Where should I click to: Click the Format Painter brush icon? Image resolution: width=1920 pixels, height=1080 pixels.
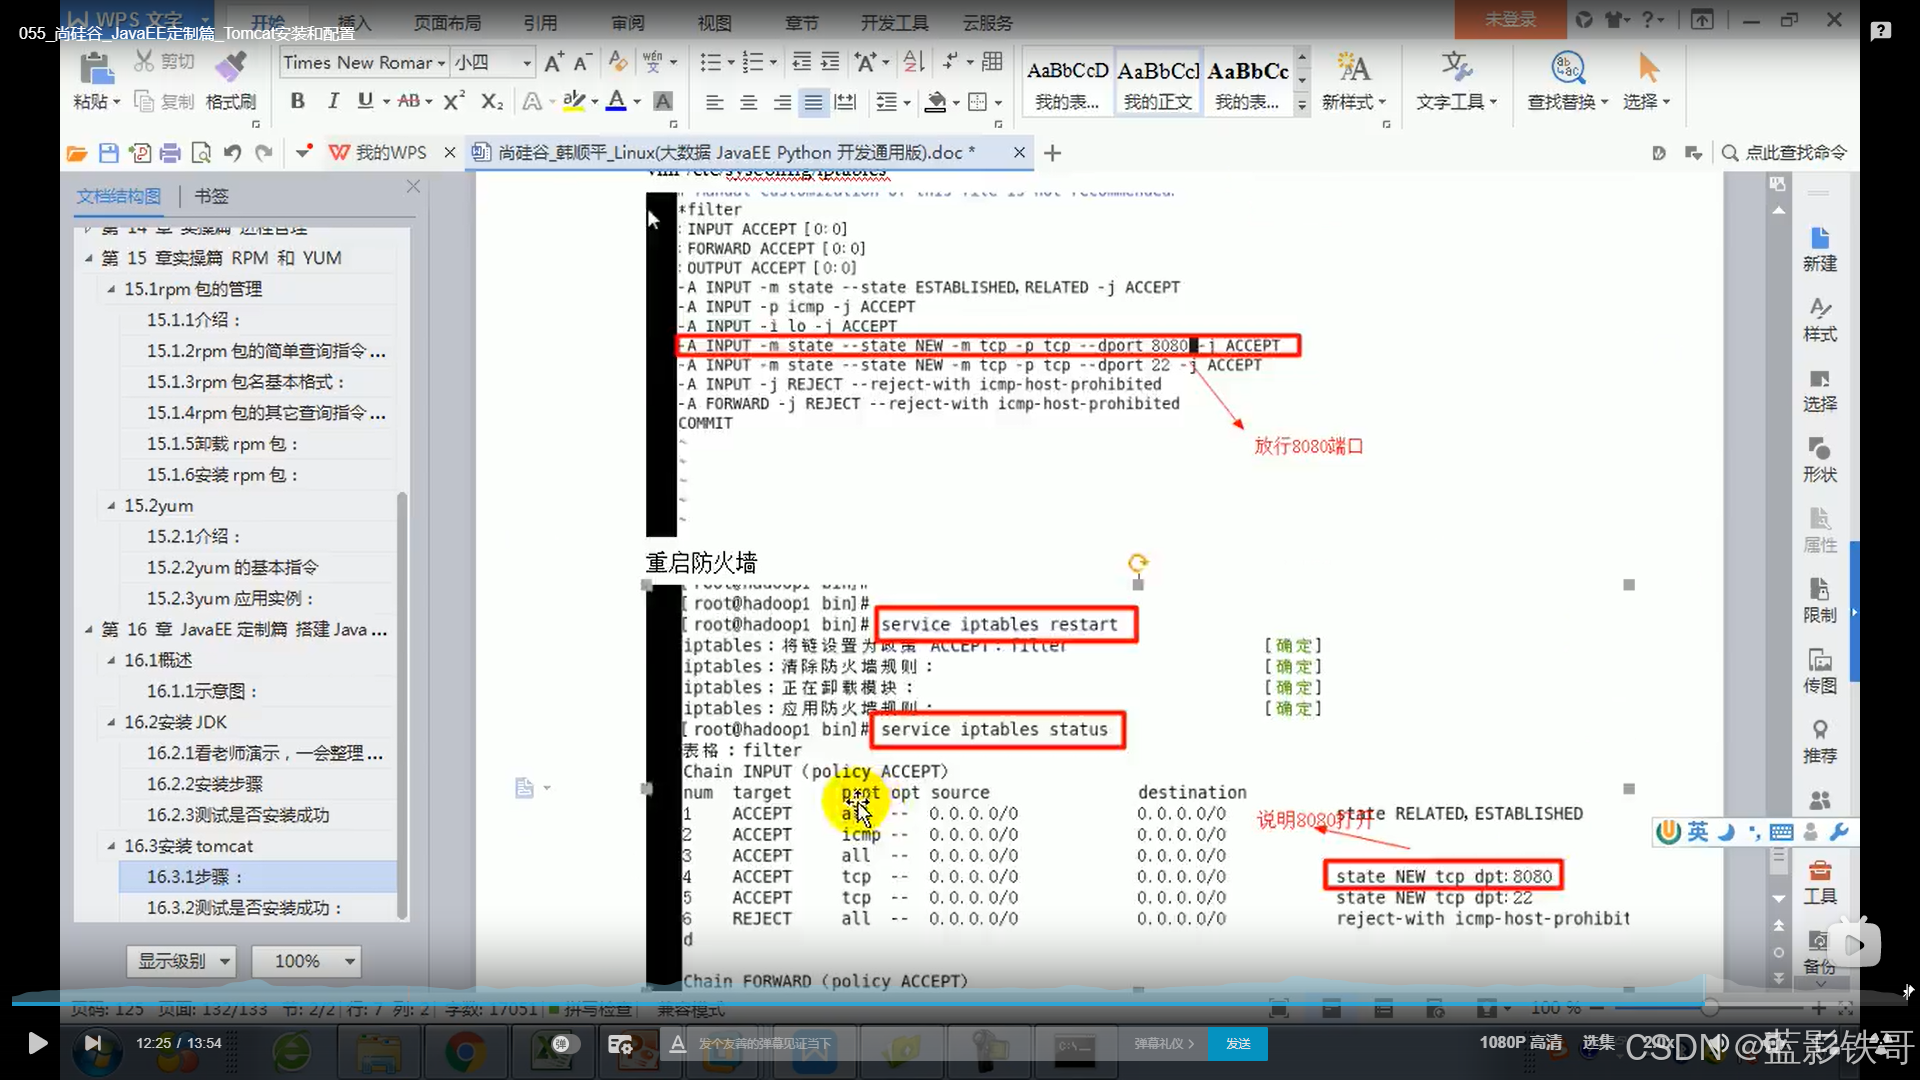(x=230, y=66)
